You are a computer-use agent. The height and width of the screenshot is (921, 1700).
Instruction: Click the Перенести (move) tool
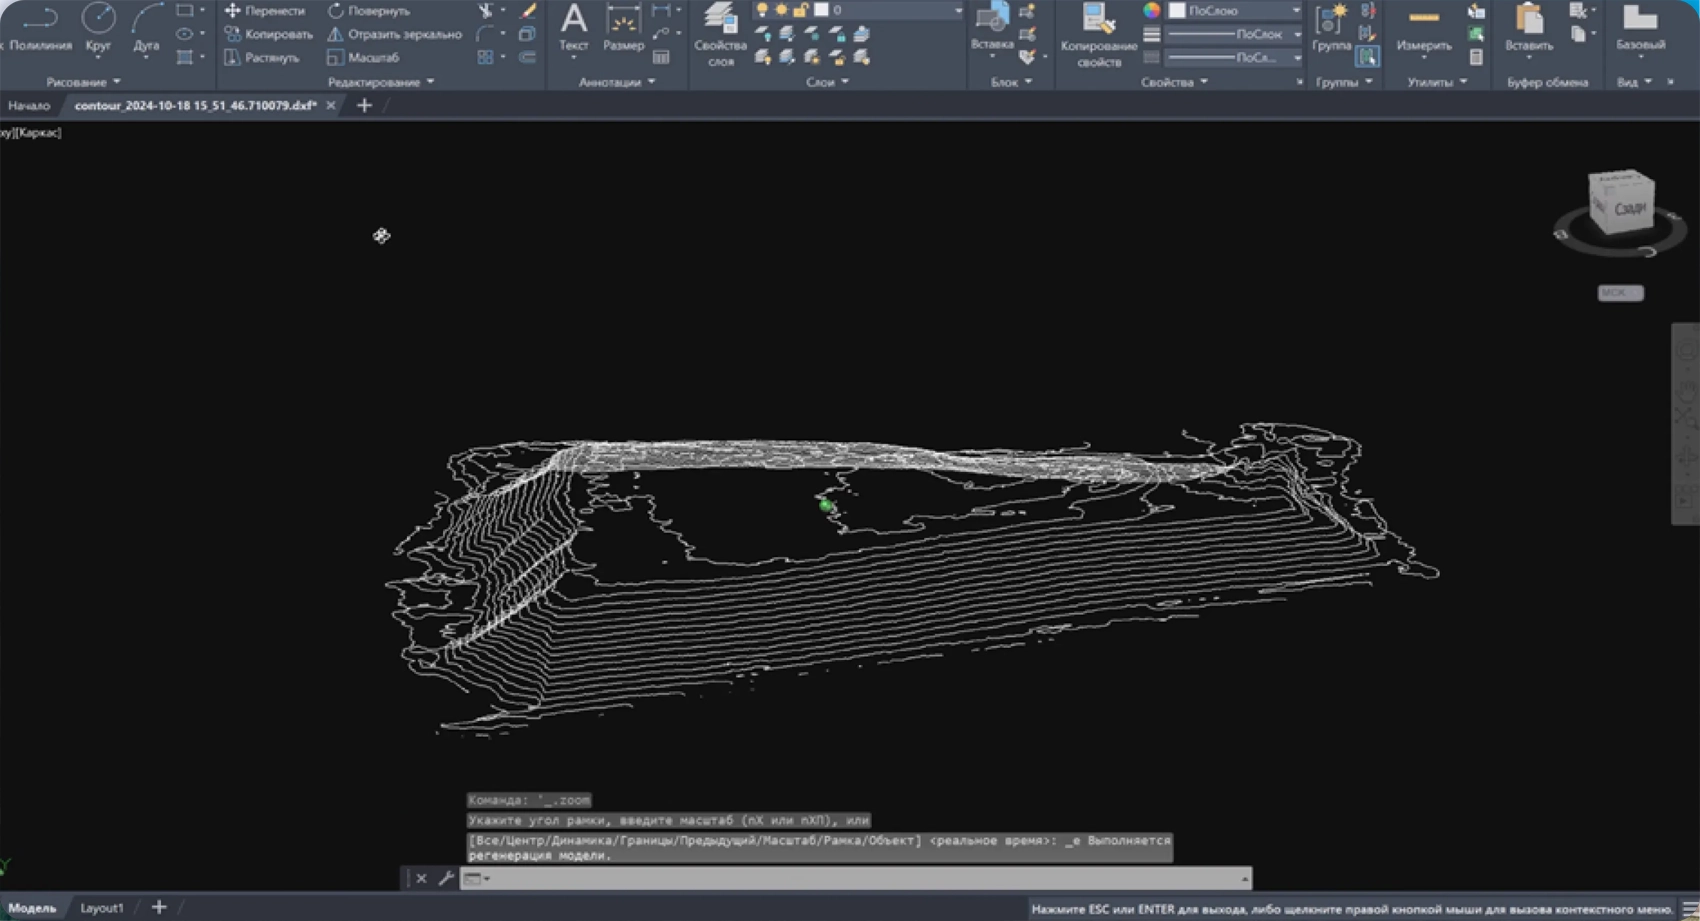tap(265, 11)
